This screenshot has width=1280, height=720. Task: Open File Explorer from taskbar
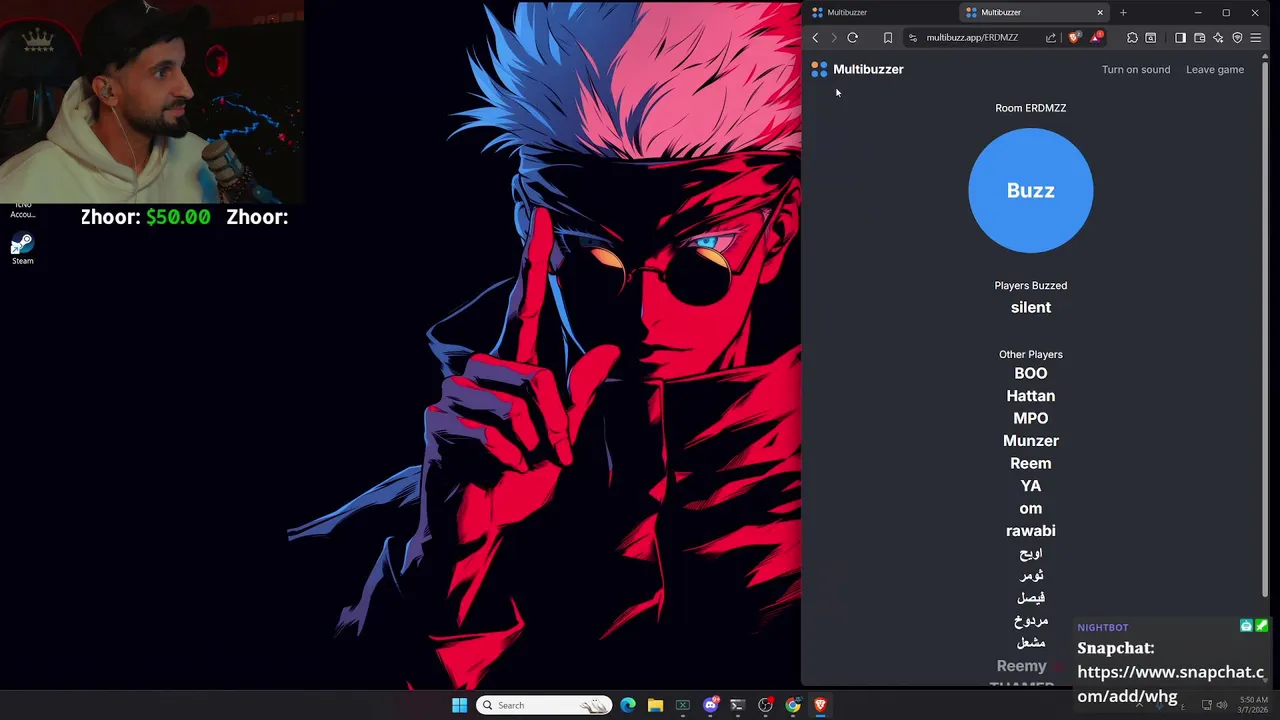point(655,705)
